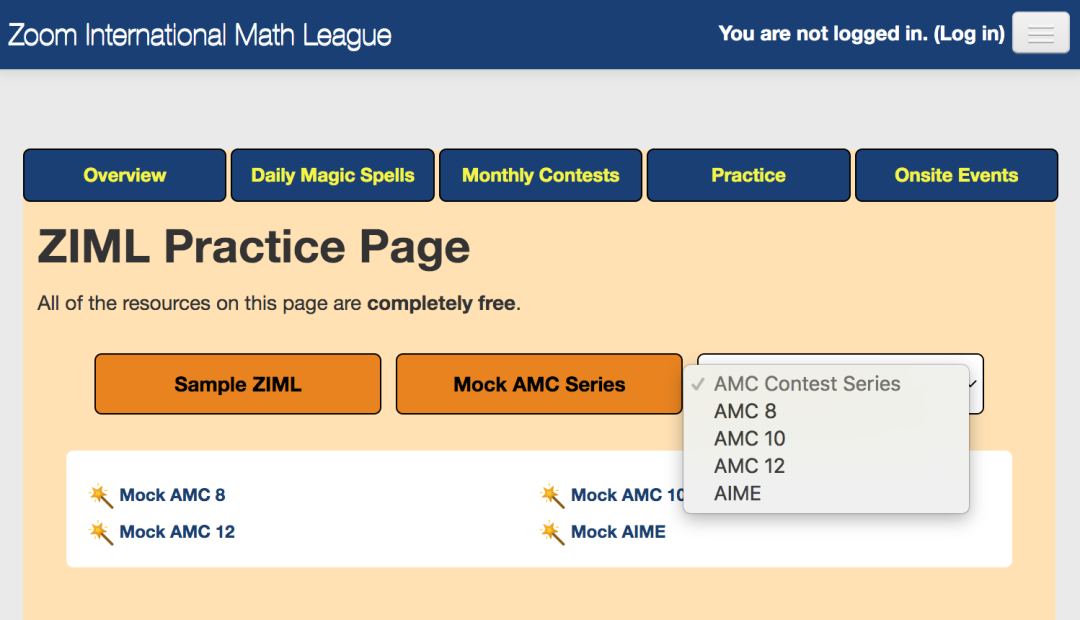Click wand icon beside Mock AMC 12
Image resolution: width=1080 pixels, height=620 pixels.
101,533
